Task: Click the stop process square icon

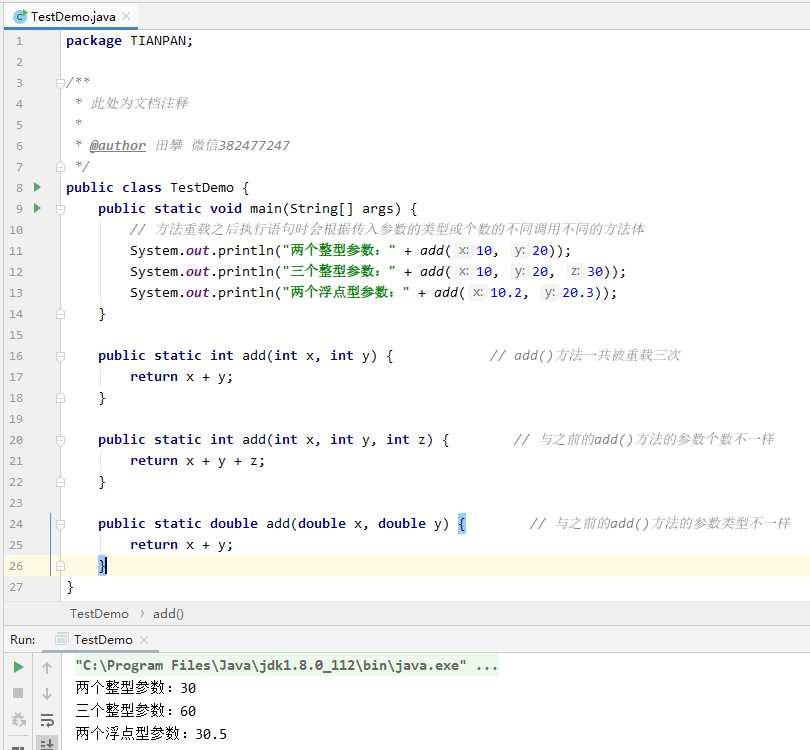Action: click(x=18, y=693)
